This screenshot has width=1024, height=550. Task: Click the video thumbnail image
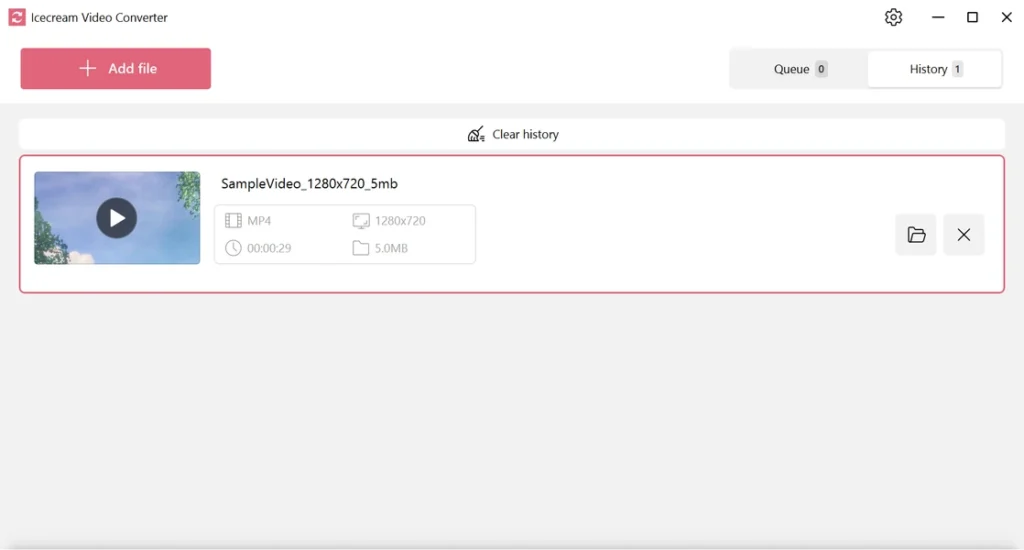pyautogui.click(x=117, y=218)
